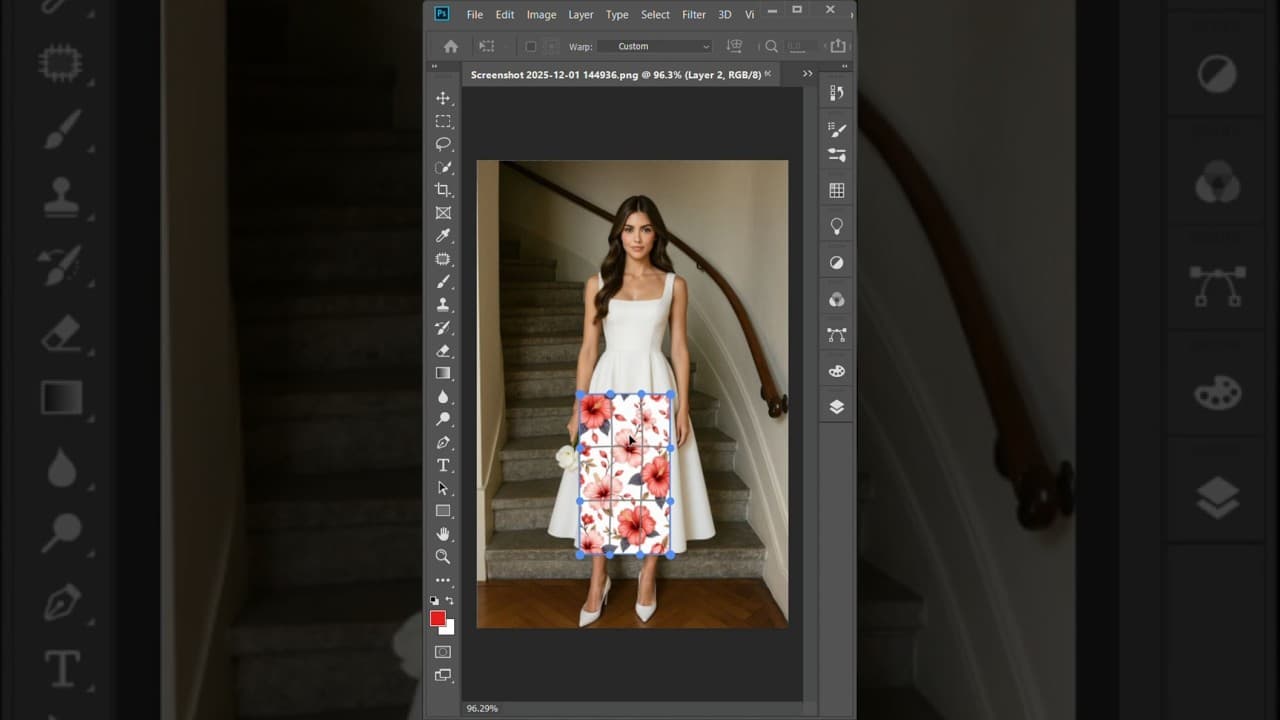Viewport: 1280px width, 720px height.
Task: Select the Move tool
Action: 443,98
